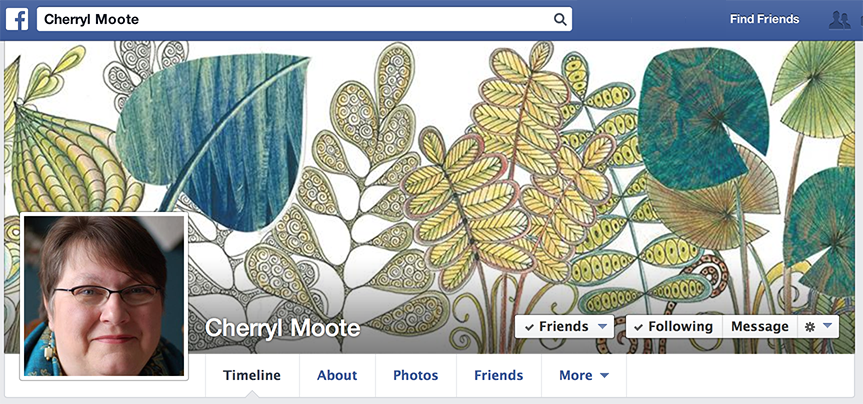The image size is (863, 404).
Task: Click the checkmark on Friends button
Action: 529,327
